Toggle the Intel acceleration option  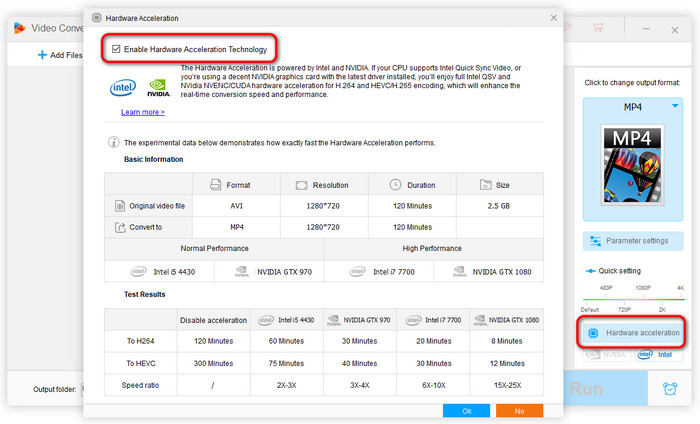pyautogui.click(x=658, y=355)
